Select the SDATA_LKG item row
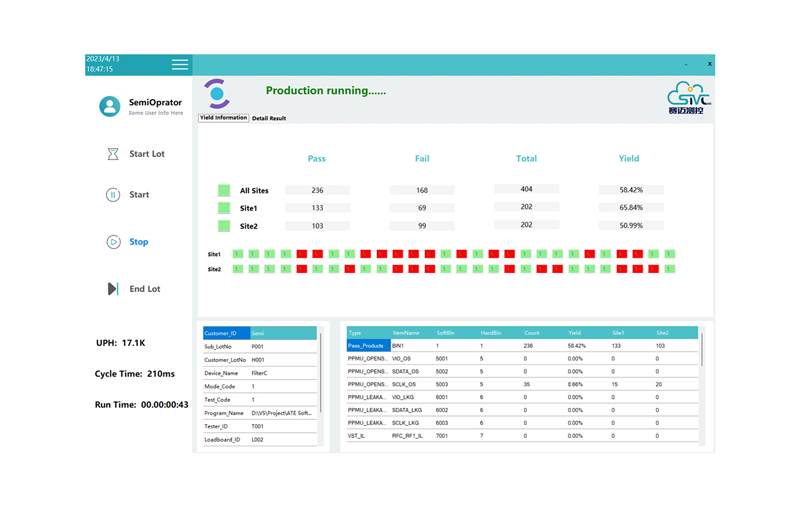 [x=522, y=410]
